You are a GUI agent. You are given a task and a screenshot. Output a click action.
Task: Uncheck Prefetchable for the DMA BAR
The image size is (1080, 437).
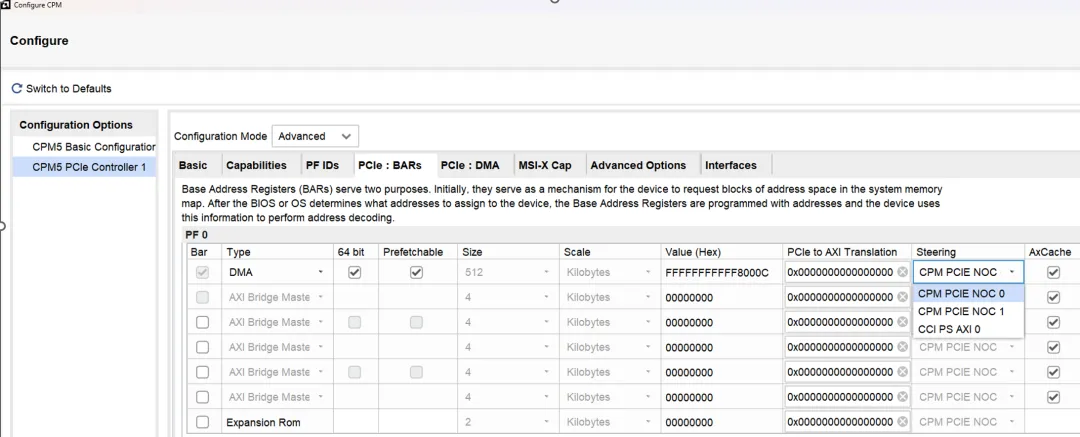416,272
